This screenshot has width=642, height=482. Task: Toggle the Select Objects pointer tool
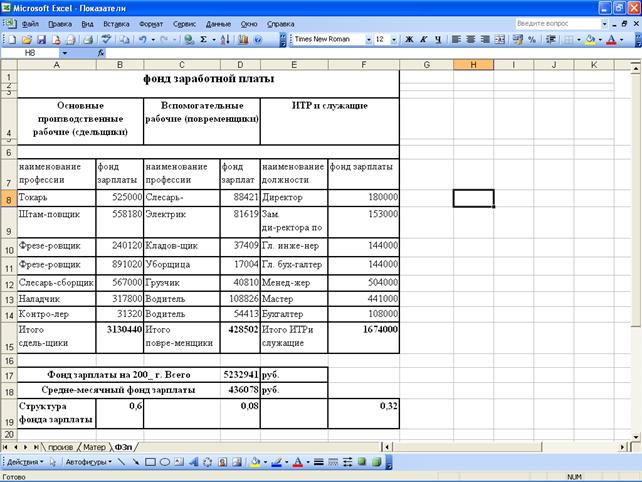pyautogui.click(x=52, y=462)
